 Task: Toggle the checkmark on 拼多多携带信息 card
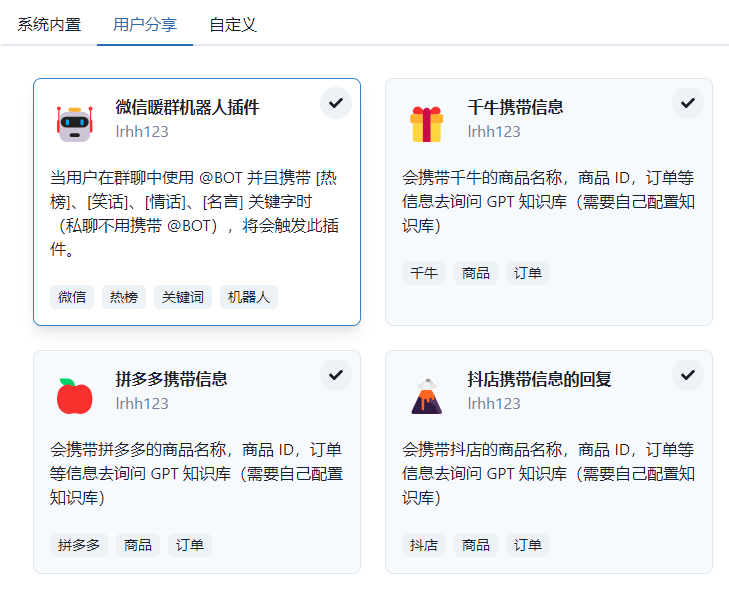[336, 375]
